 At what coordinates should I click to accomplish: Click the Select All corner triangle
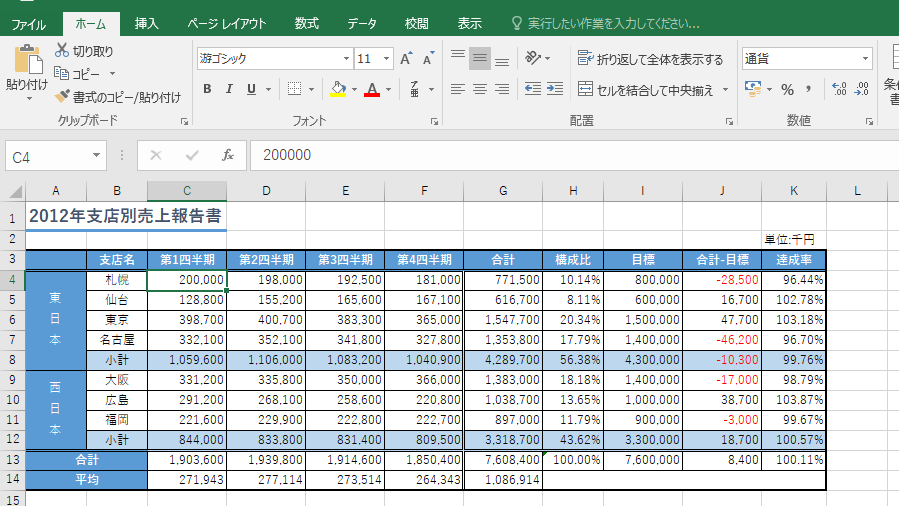(x=16, y=191)
